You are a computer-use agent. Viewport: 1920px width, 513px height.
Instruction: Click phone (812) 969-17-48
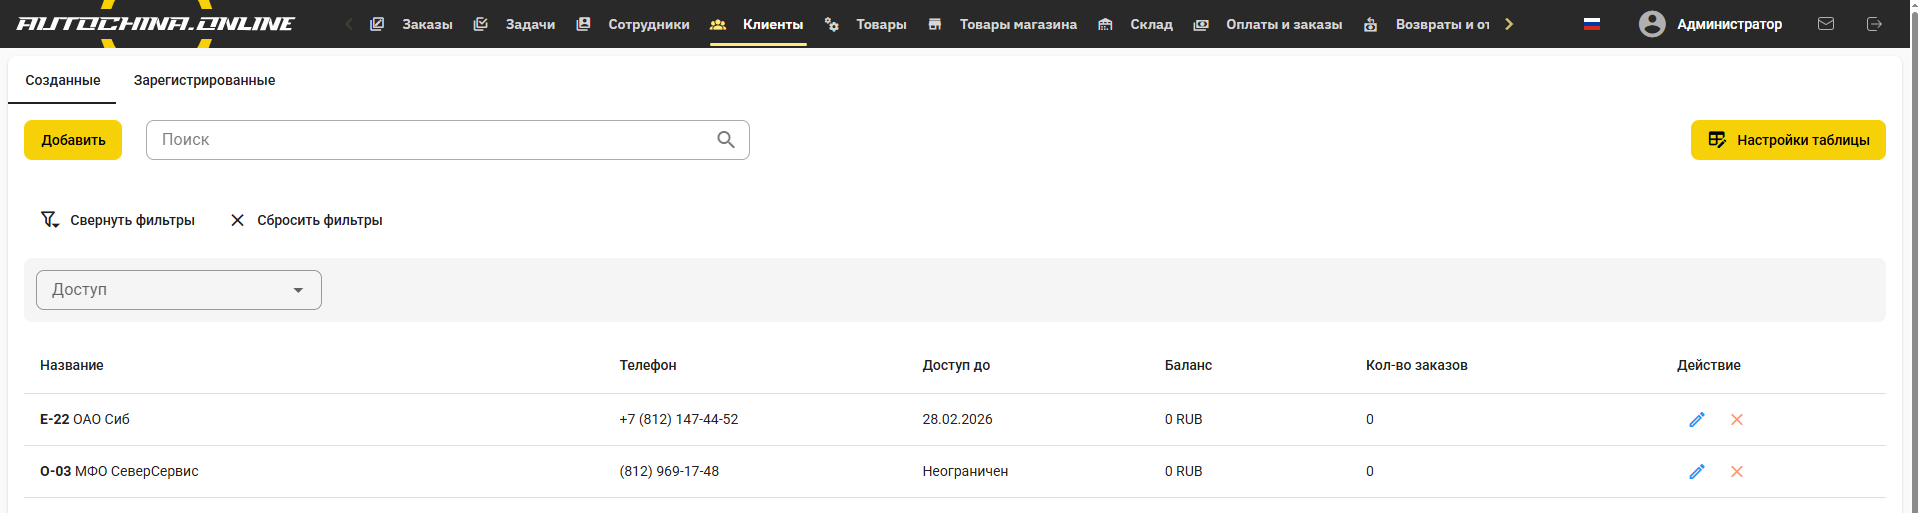669,471
